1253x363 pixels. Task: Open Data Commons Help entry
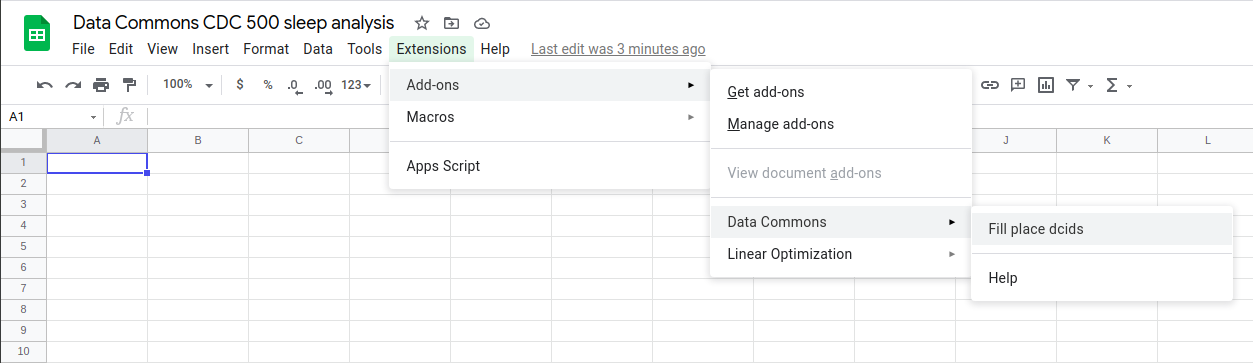[1102, 278]
